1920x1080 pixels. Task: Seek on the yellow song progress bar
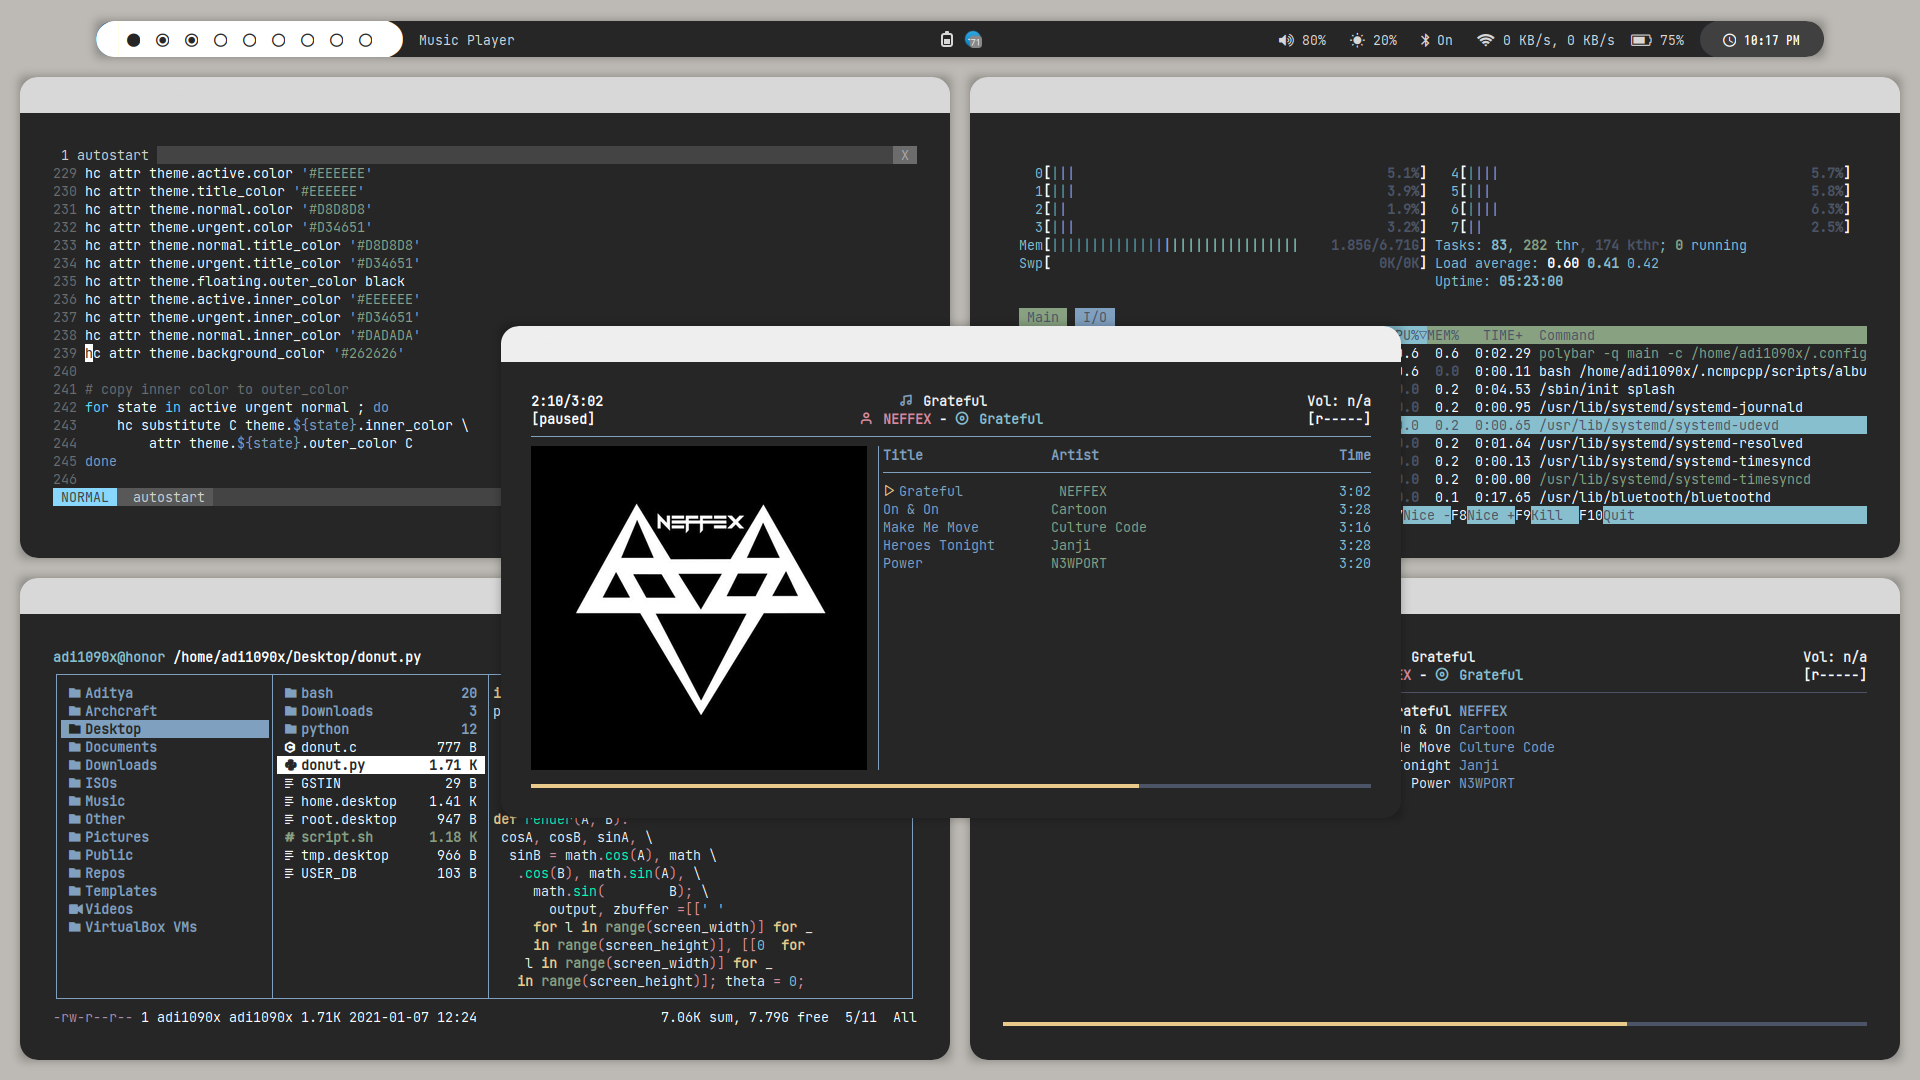[834, 786]
